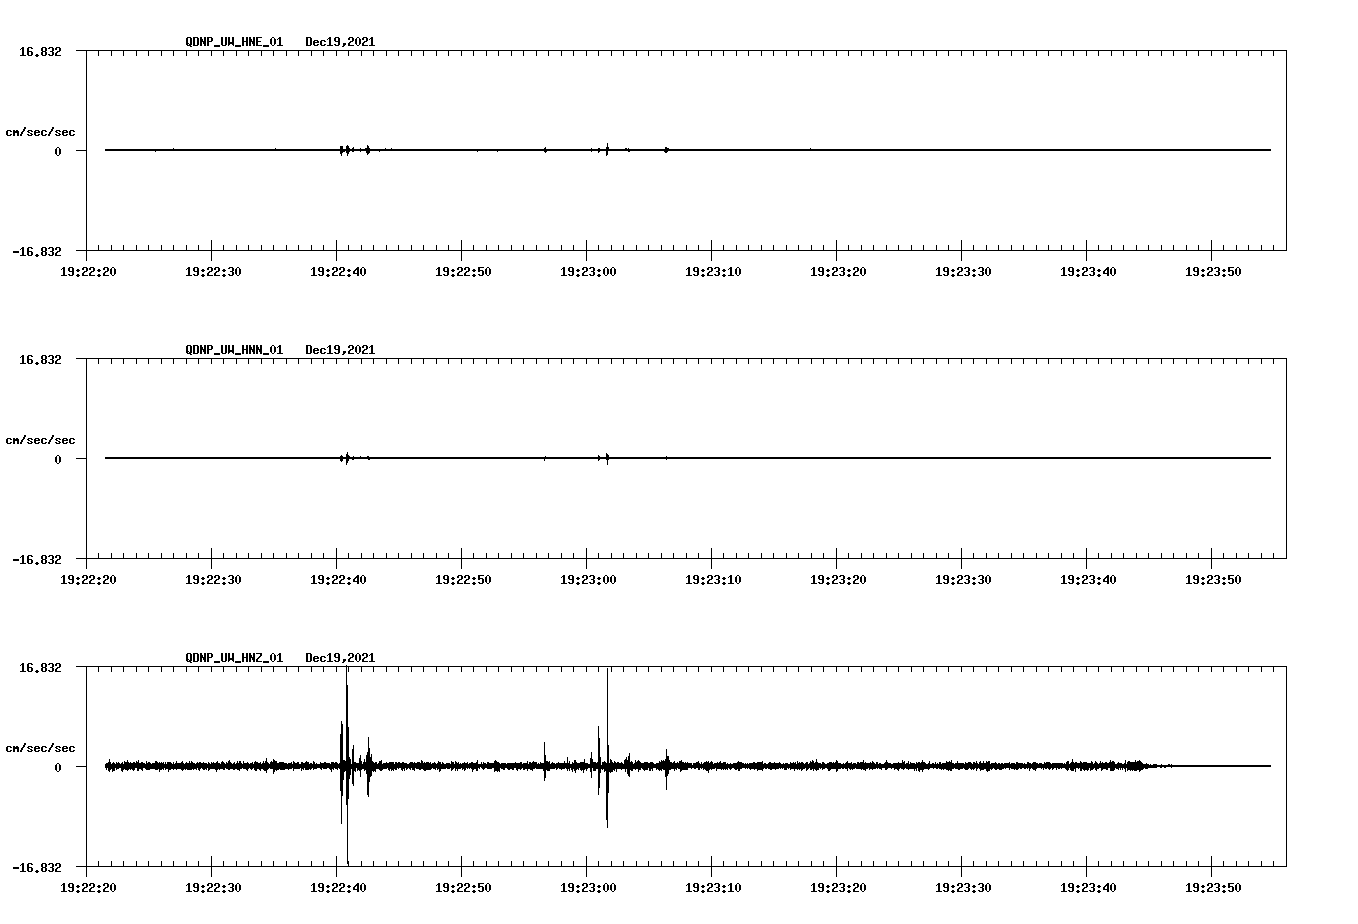The width and height of the screenshot is (1358, 924).
Task: Click the 19:23:10 time label under the HNZ plot
Action: [713, 887]
